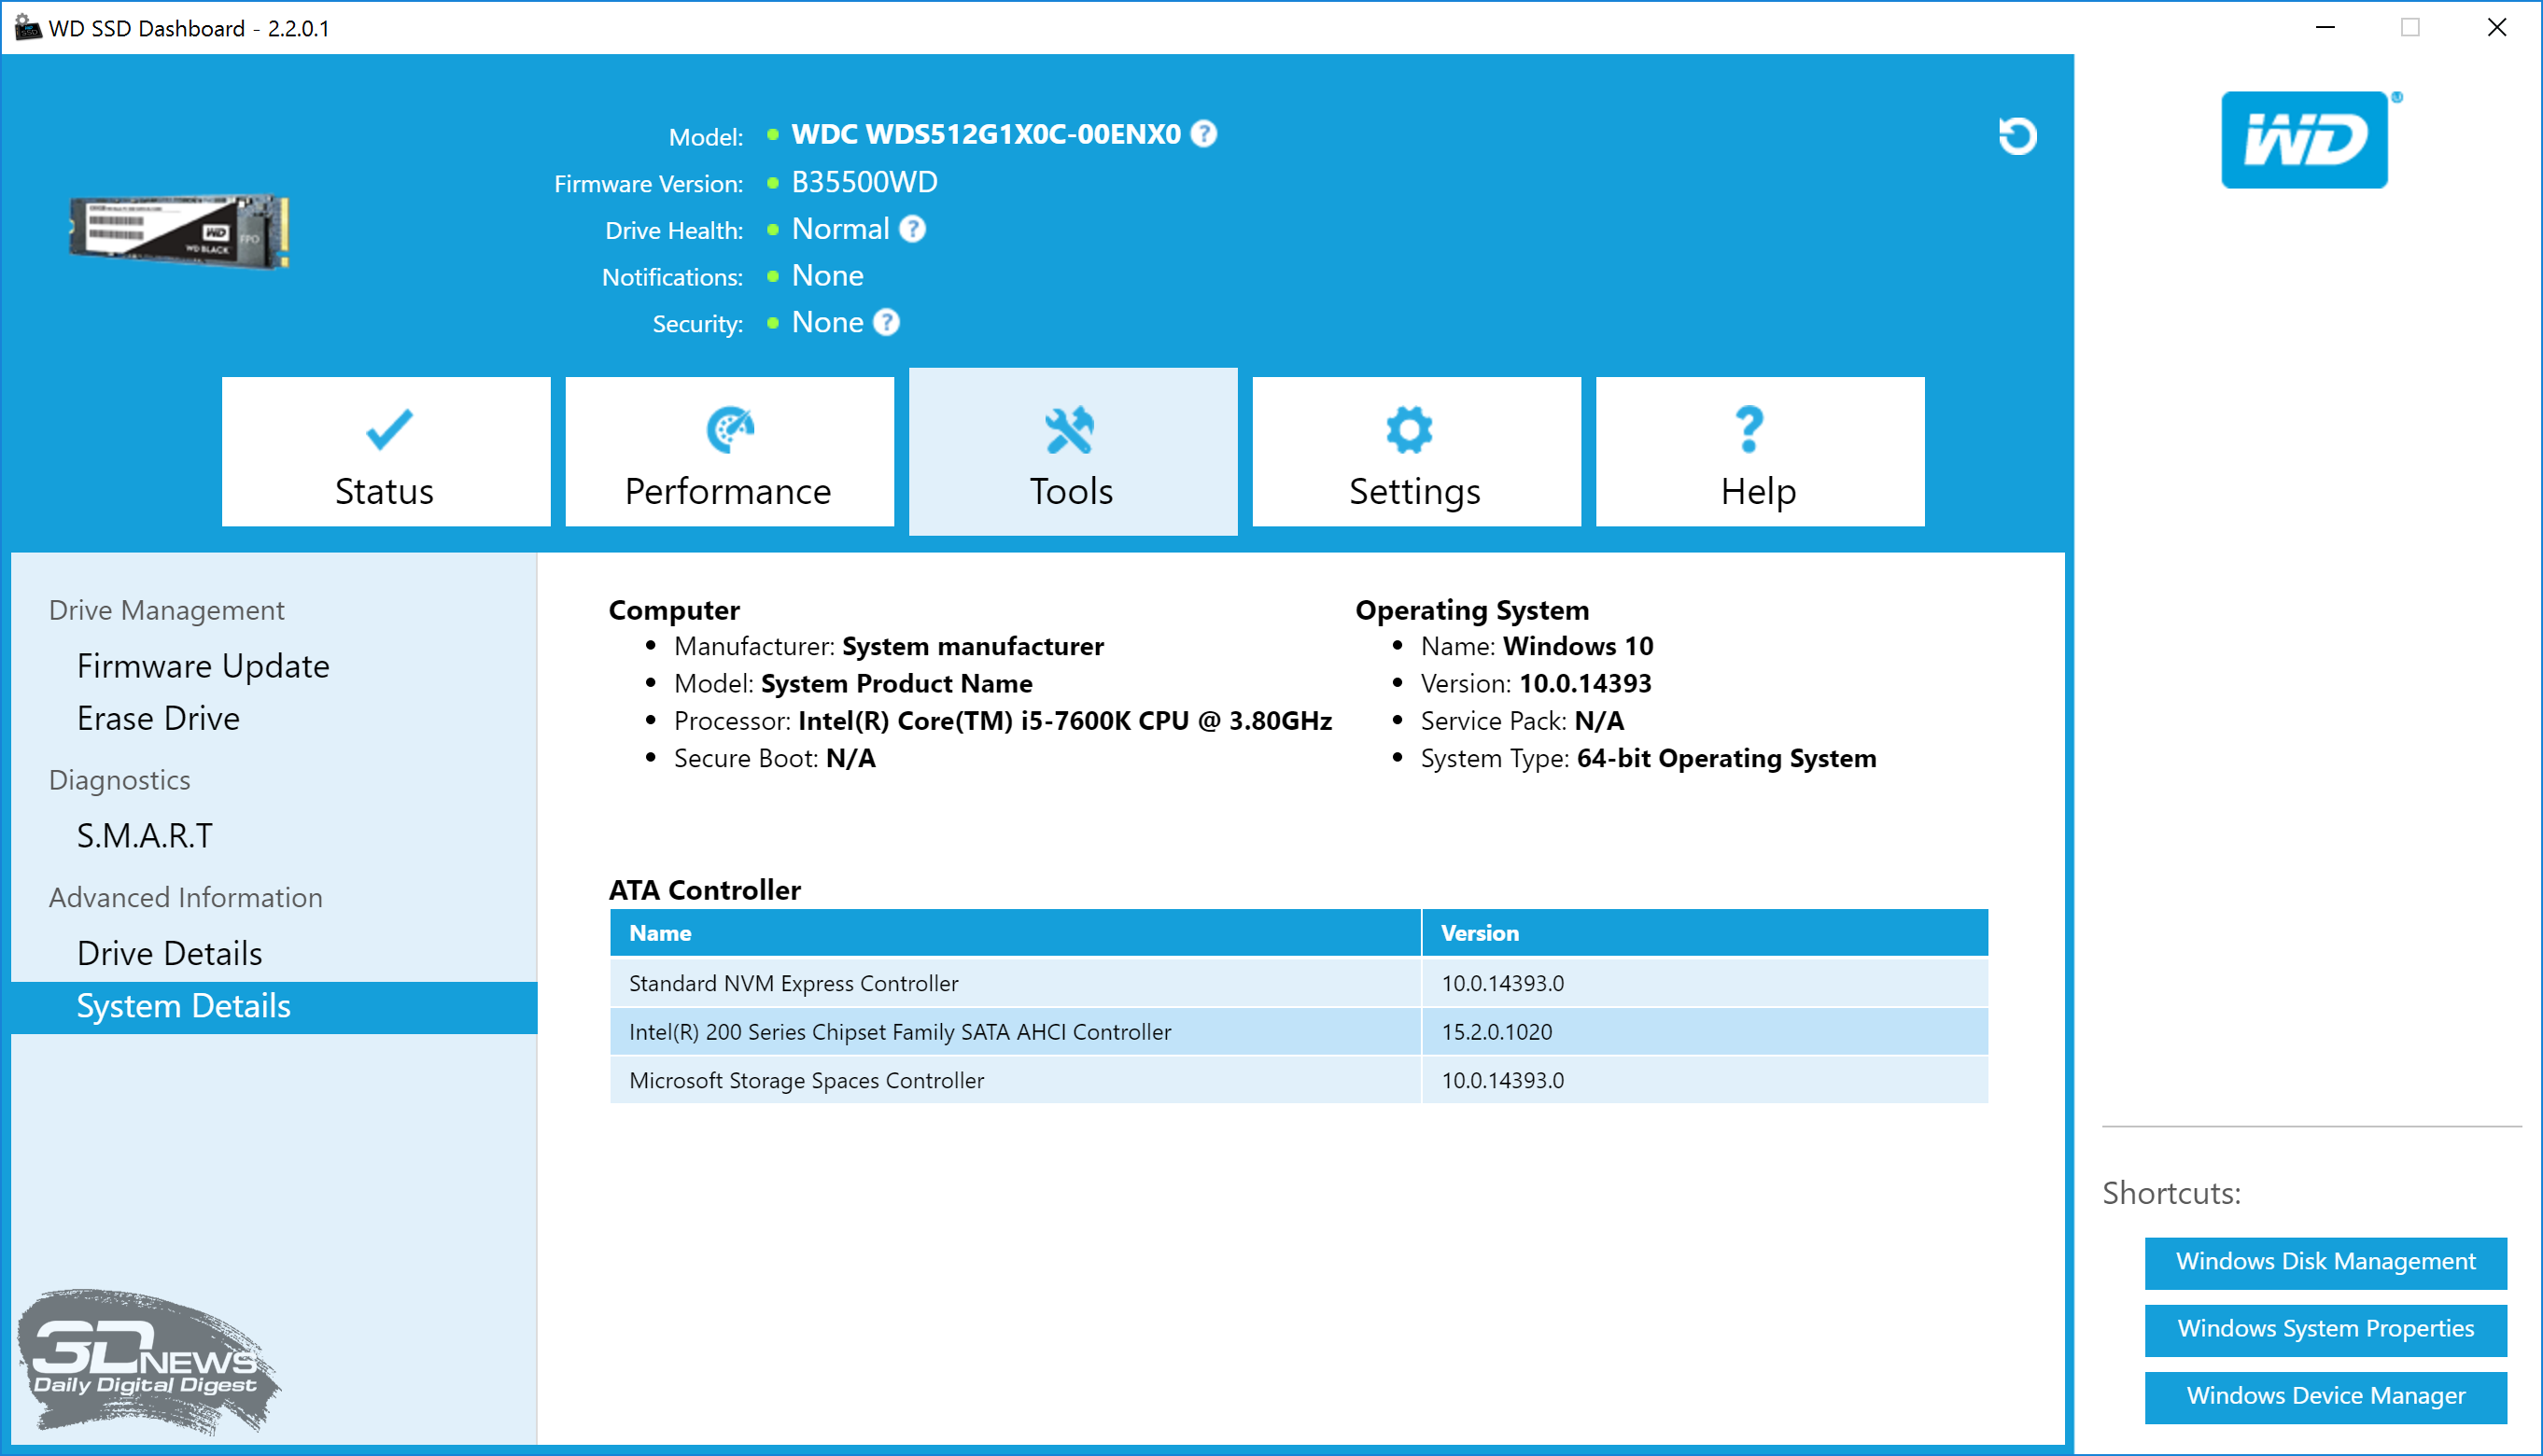The width and height of the screenshot is (2543, 1456).
Task: Click help icon beside Drive Health Normal
Action: [912, 229]
